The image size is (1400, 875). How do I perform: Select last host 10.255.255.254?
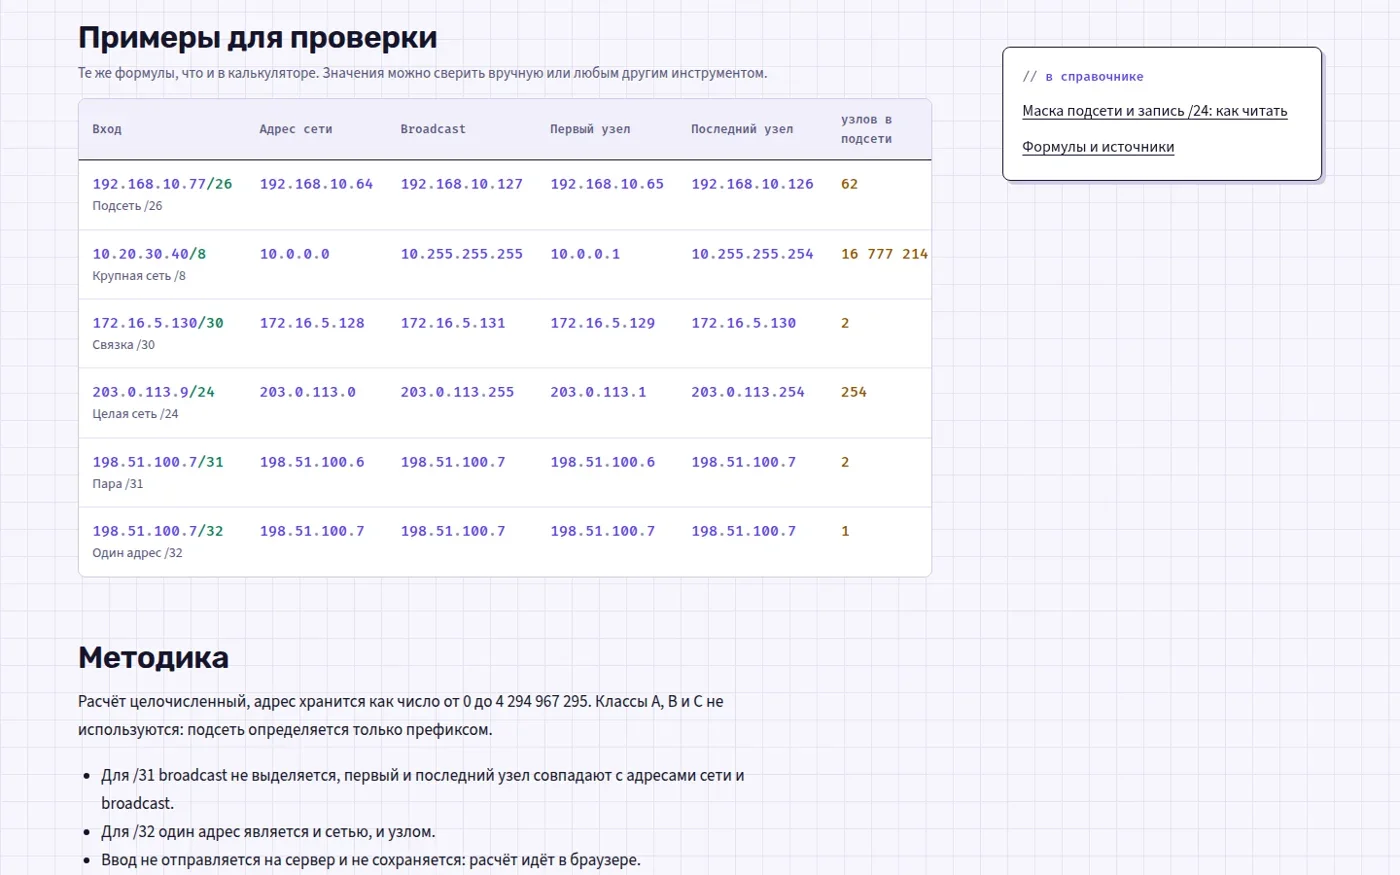[x=752, y=254]
